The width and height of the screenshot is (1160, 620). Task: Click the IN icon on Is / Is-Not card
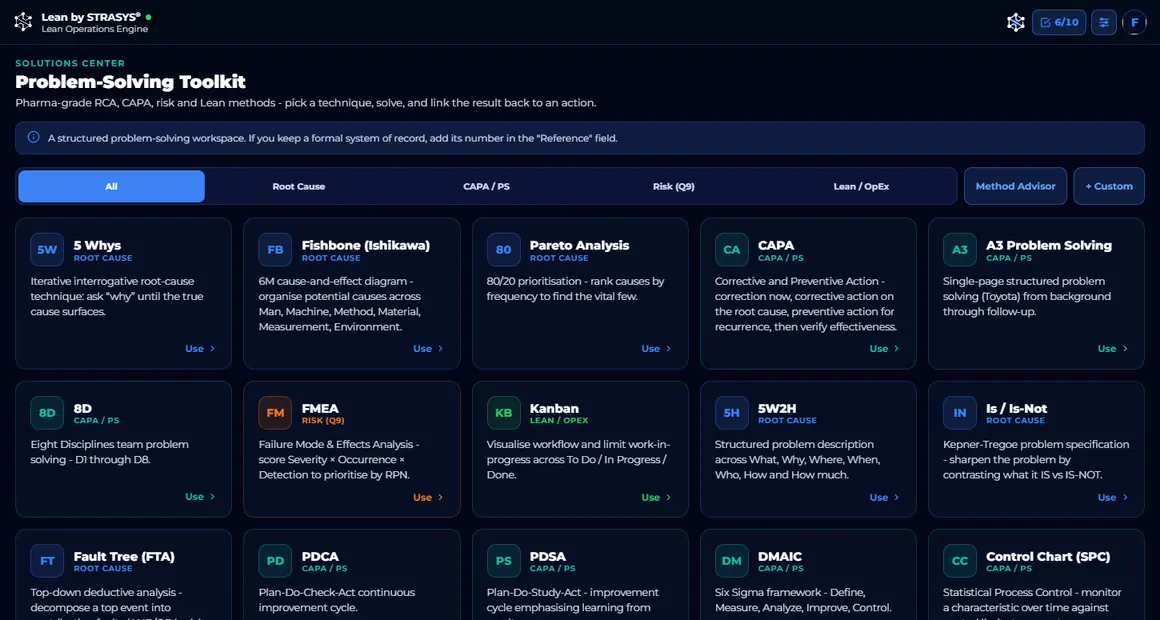click(960, 413)
